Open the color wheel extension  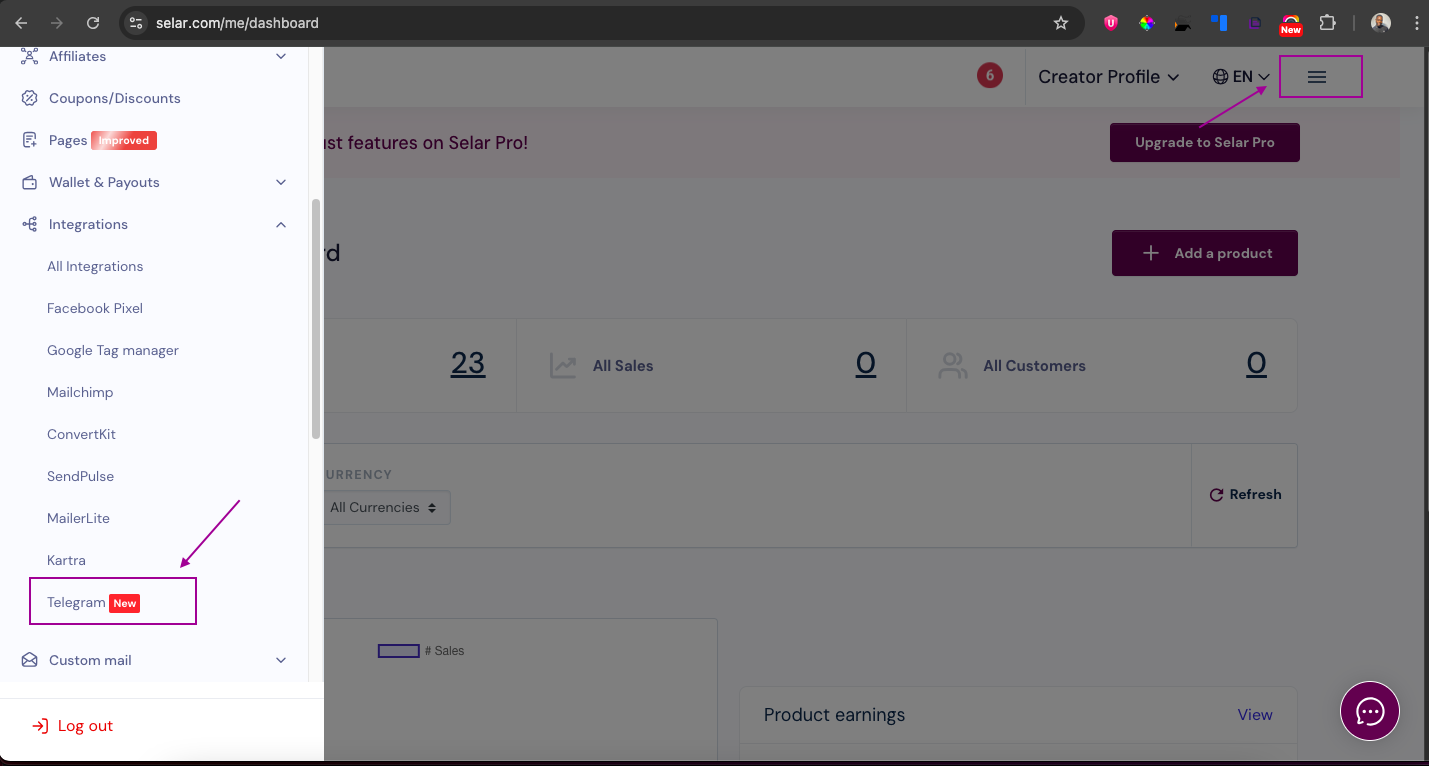click(1147, 22)
